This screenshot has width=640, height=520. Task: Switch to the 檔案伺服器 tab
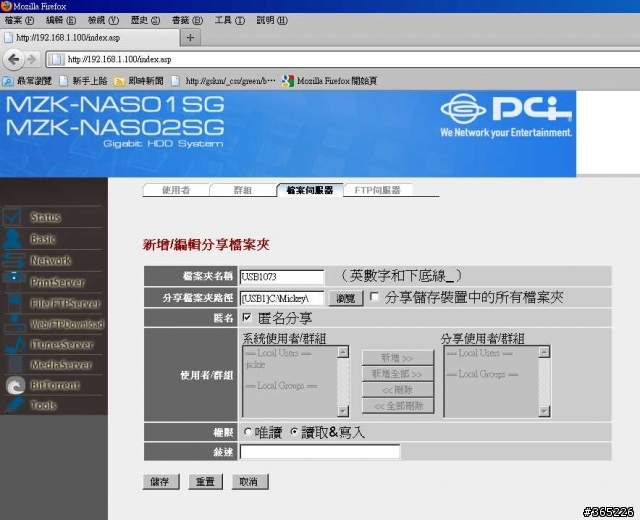click(x=309, y=190)
